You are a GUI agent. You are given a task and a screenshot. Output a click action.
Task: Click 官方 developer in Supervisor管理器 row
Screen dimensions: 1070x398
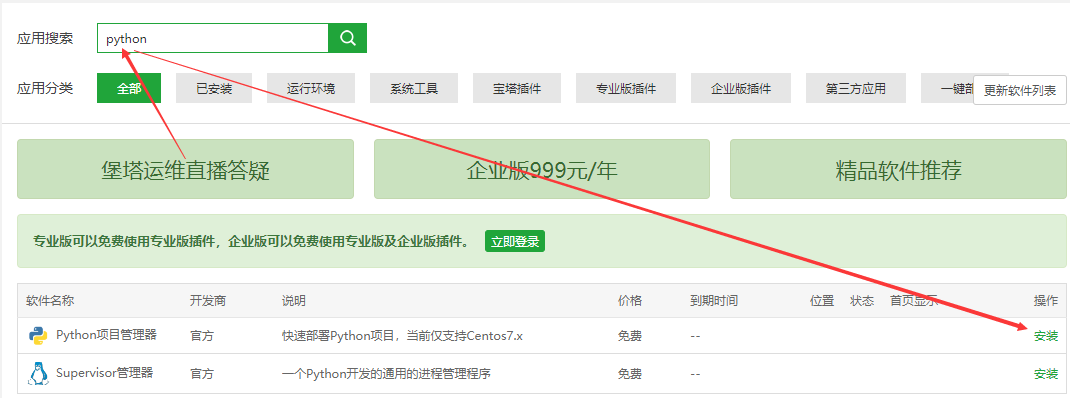click(x=201, y=373)
